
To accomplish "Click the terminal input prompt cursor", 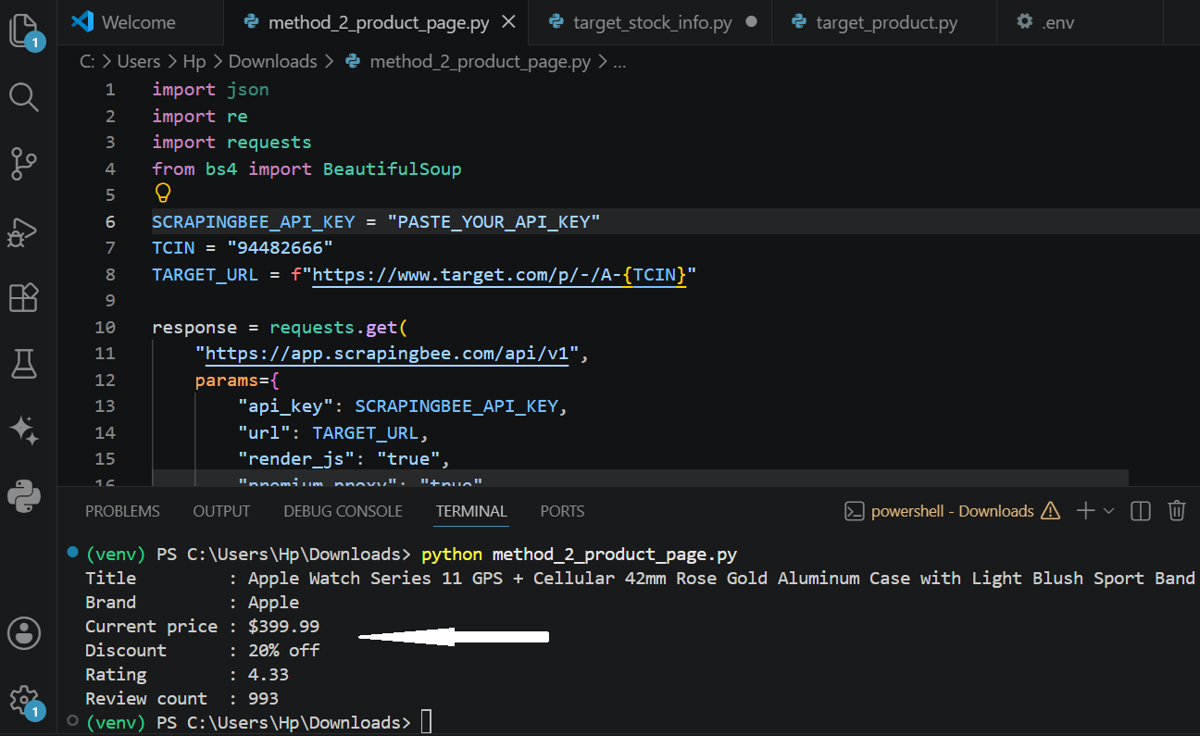I will 427,722.
